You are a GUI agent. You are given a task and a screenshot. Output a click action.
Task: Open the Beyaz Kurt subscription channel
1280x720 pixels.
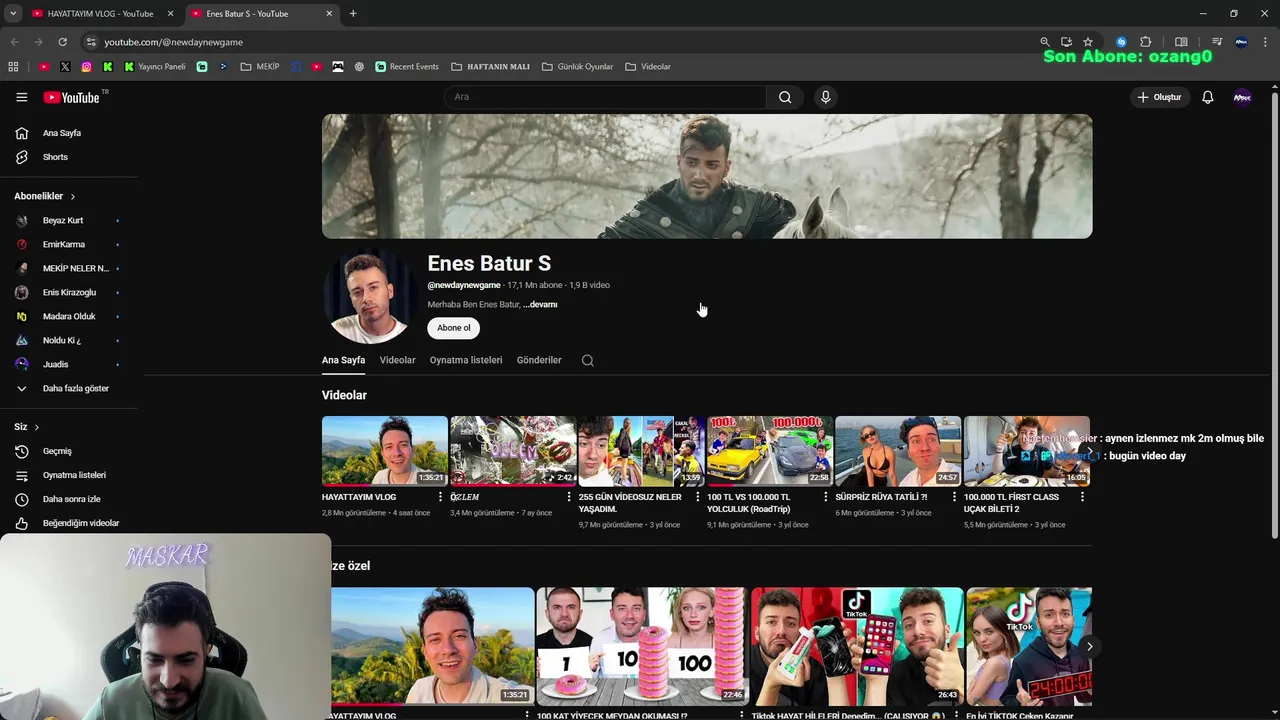tap(63, 220)
